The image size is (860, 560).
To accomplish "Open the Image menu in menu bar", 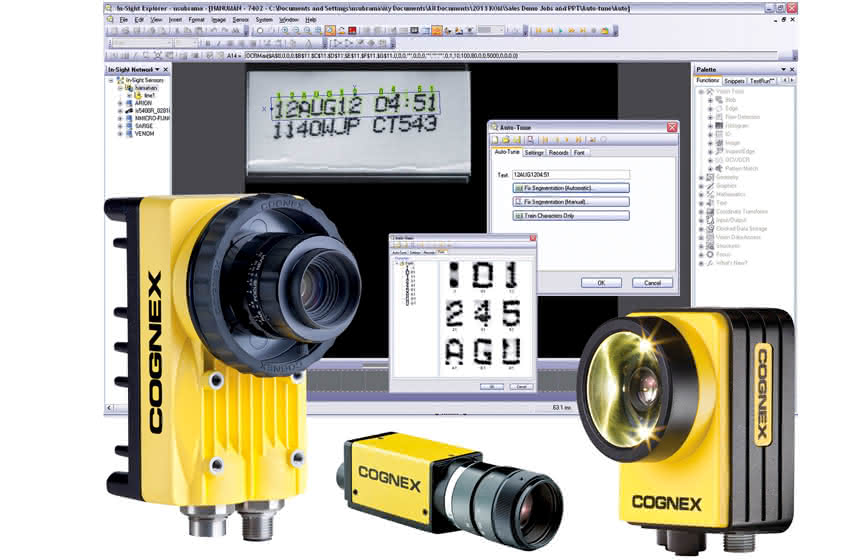I will [x=218, y=20].
